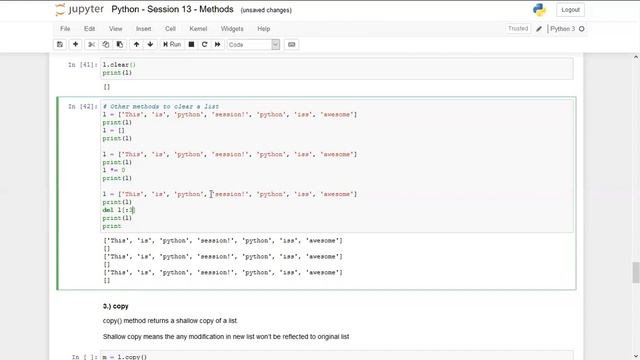
Task: Click the '(unsaved changes)' status text
Action: coord(266,10)
